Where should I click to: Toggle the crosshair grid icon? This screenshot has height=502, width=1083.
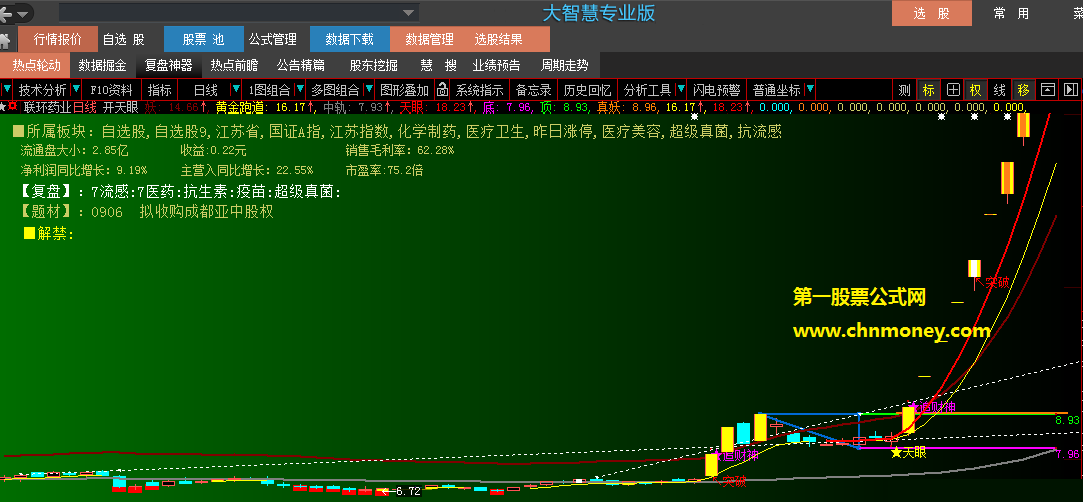[952, 90]
